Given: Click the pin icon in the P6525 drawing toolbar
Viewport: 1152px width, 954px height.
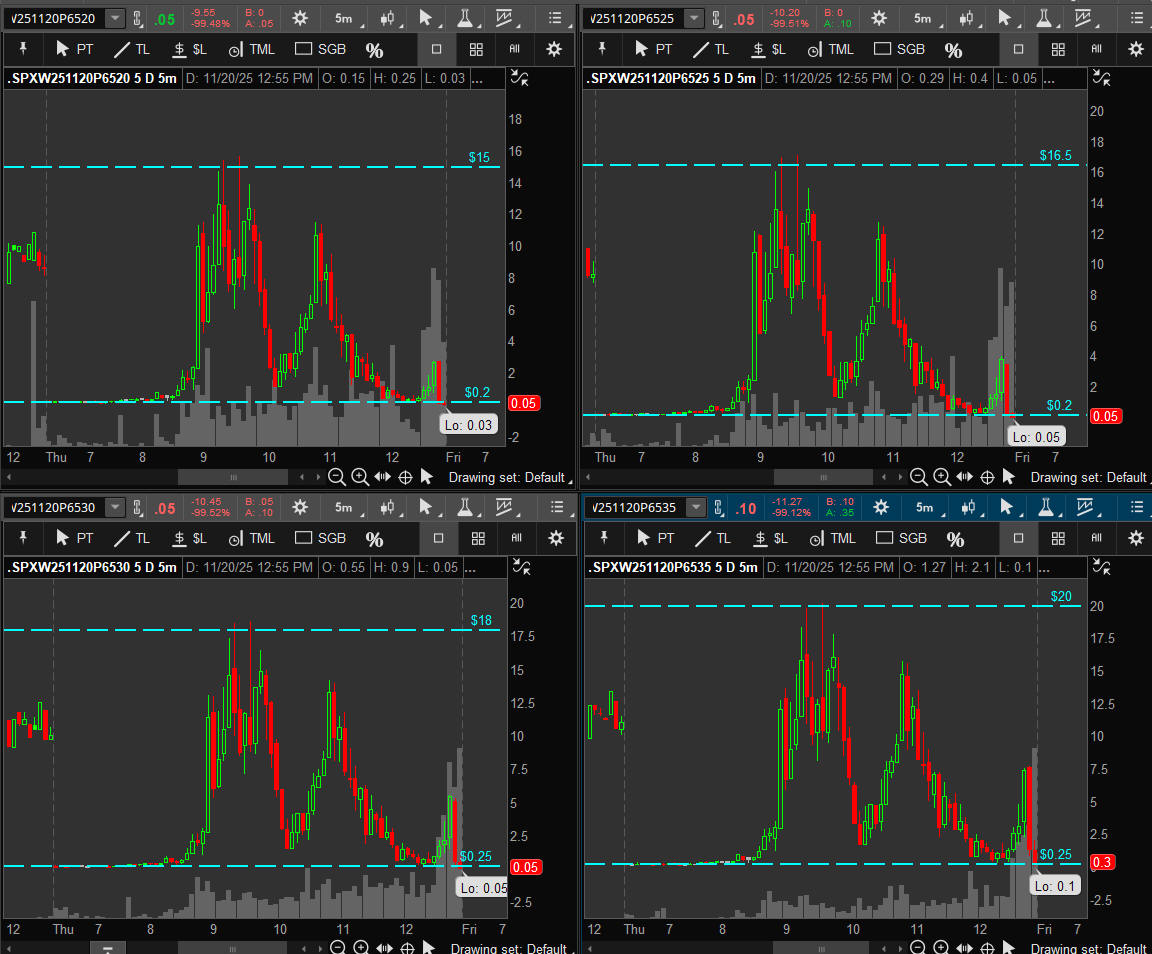Looking at the screenshot, I should (602, 49).
